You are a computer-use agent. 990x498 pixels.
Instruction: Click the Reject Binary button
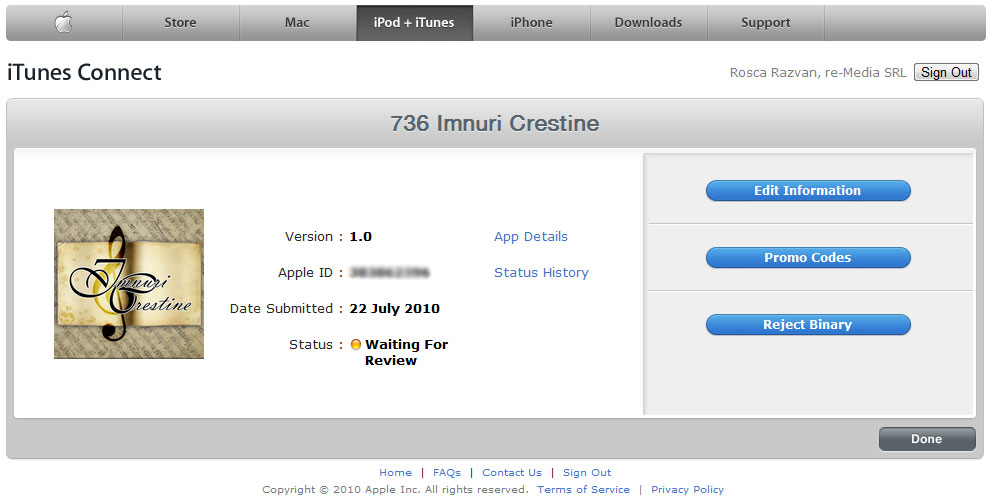click(x=808, y=324)
